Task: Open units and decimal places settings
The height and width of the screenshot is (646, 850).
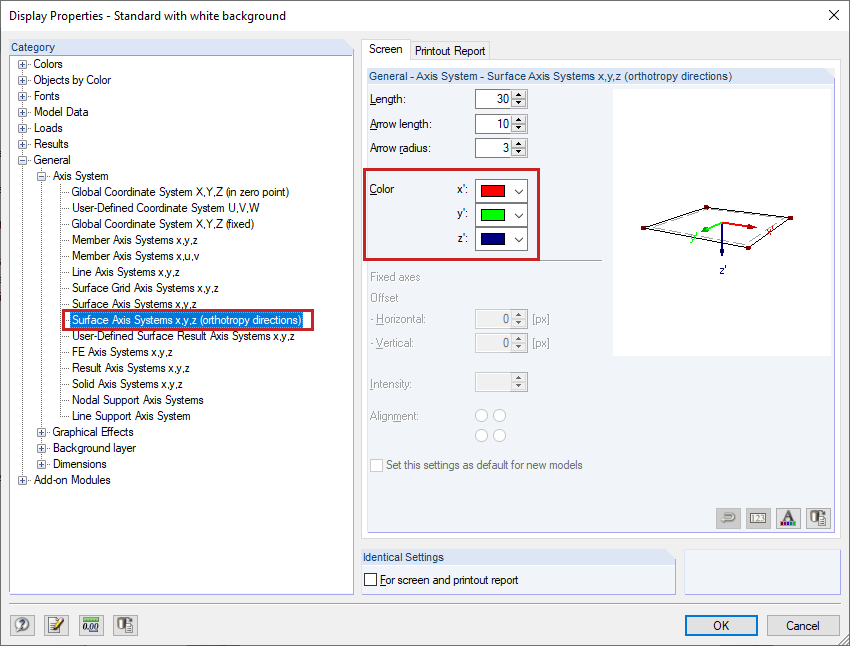Action: click(90, 624)
